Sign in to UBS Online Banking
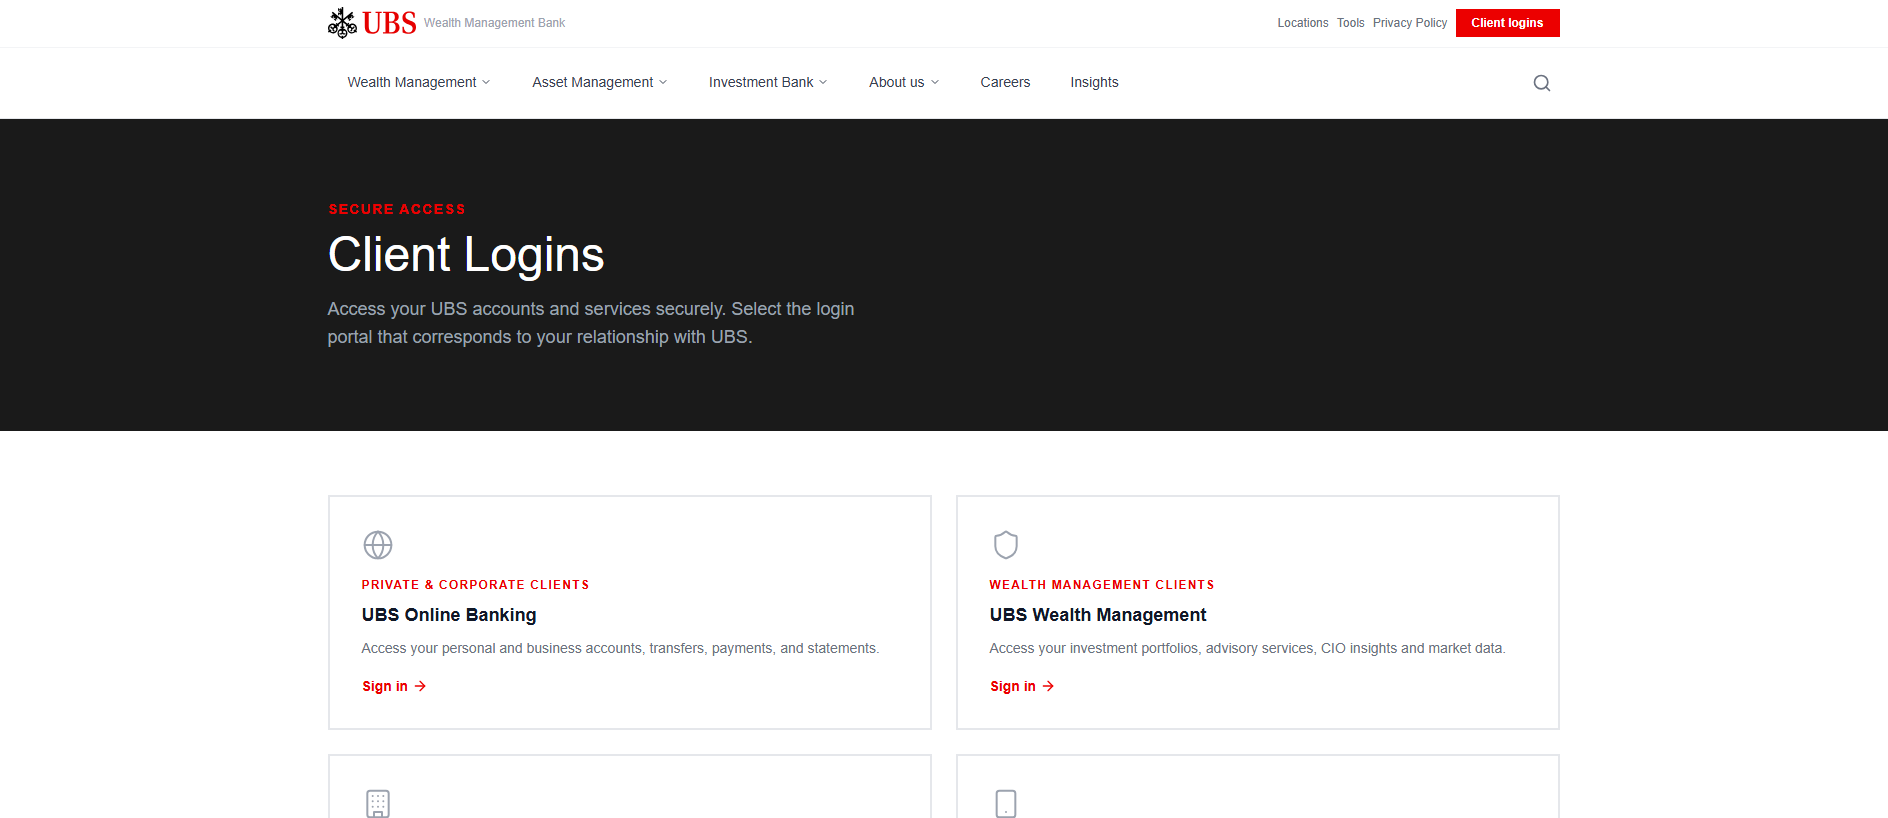Viewport: 1888px width, 818px height. [x=394, y=686]
